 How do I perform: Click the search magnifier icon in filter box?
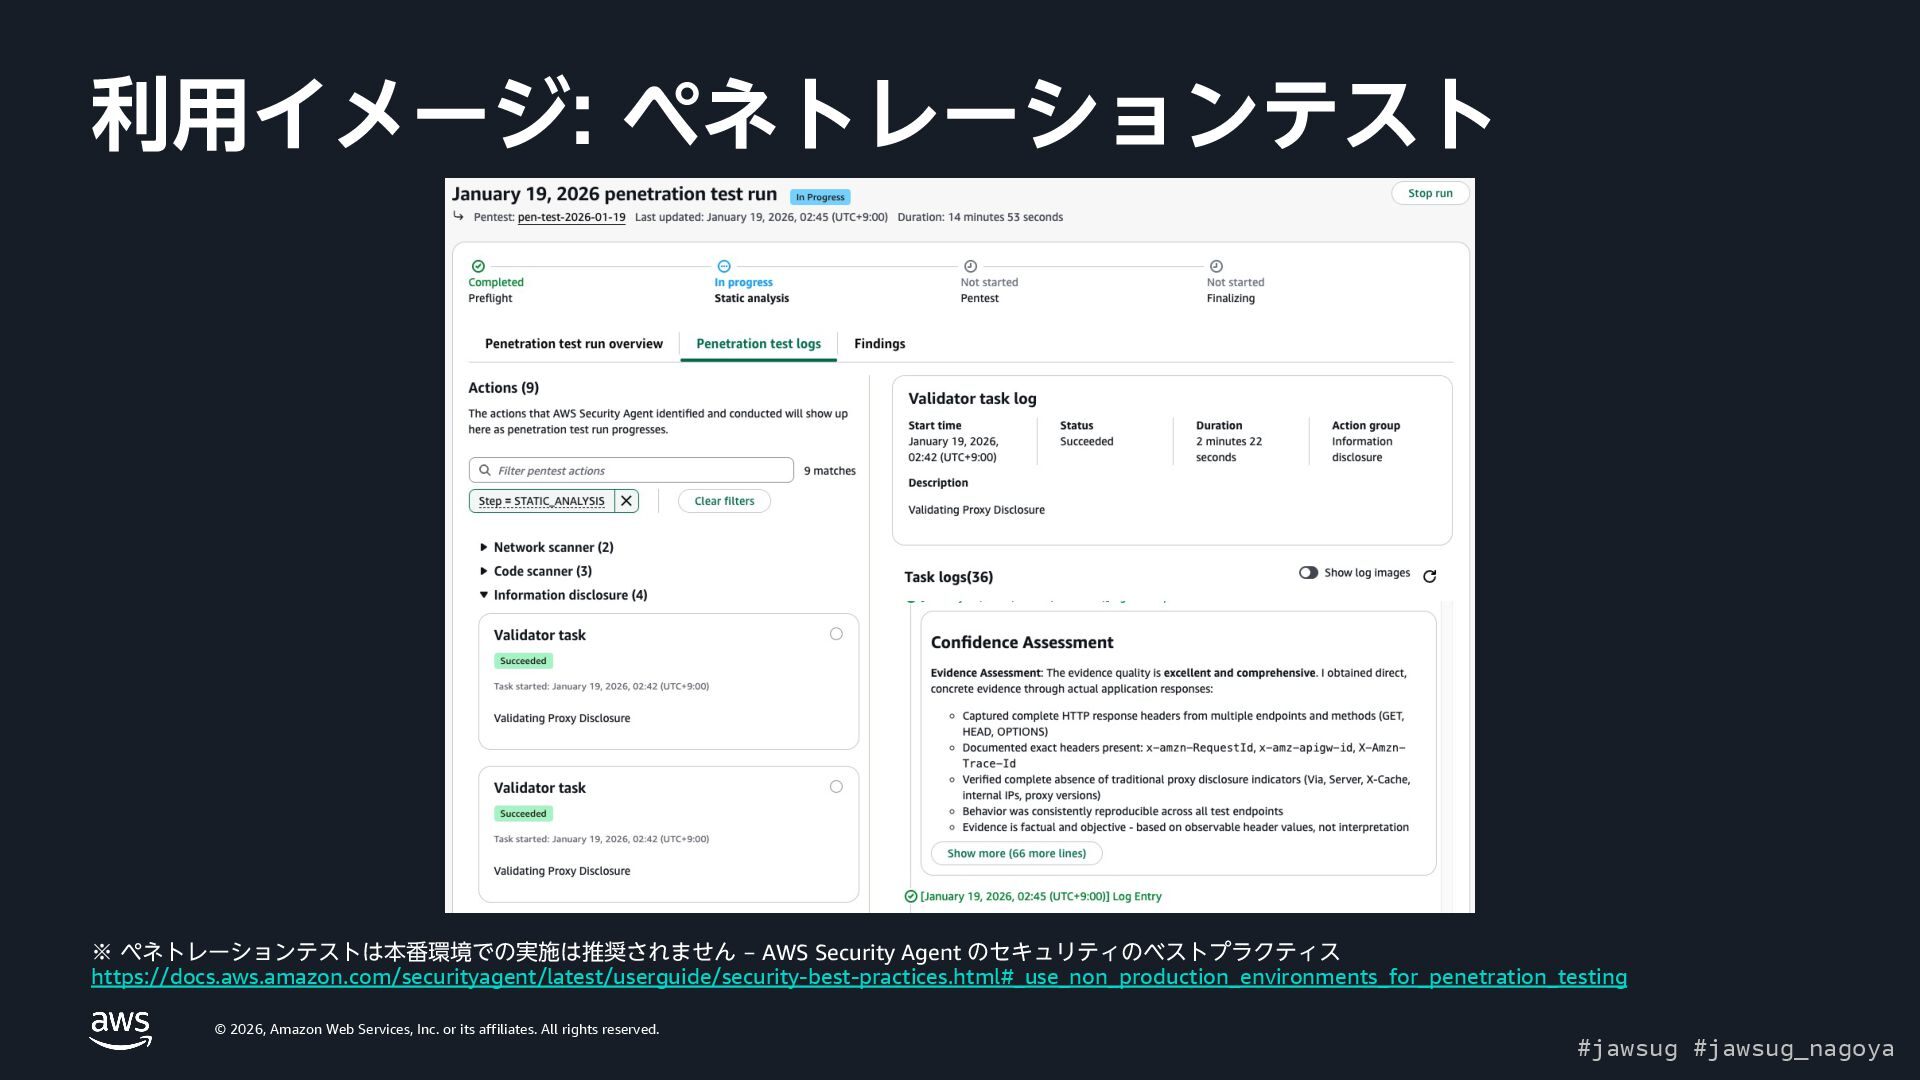(485, 470)
